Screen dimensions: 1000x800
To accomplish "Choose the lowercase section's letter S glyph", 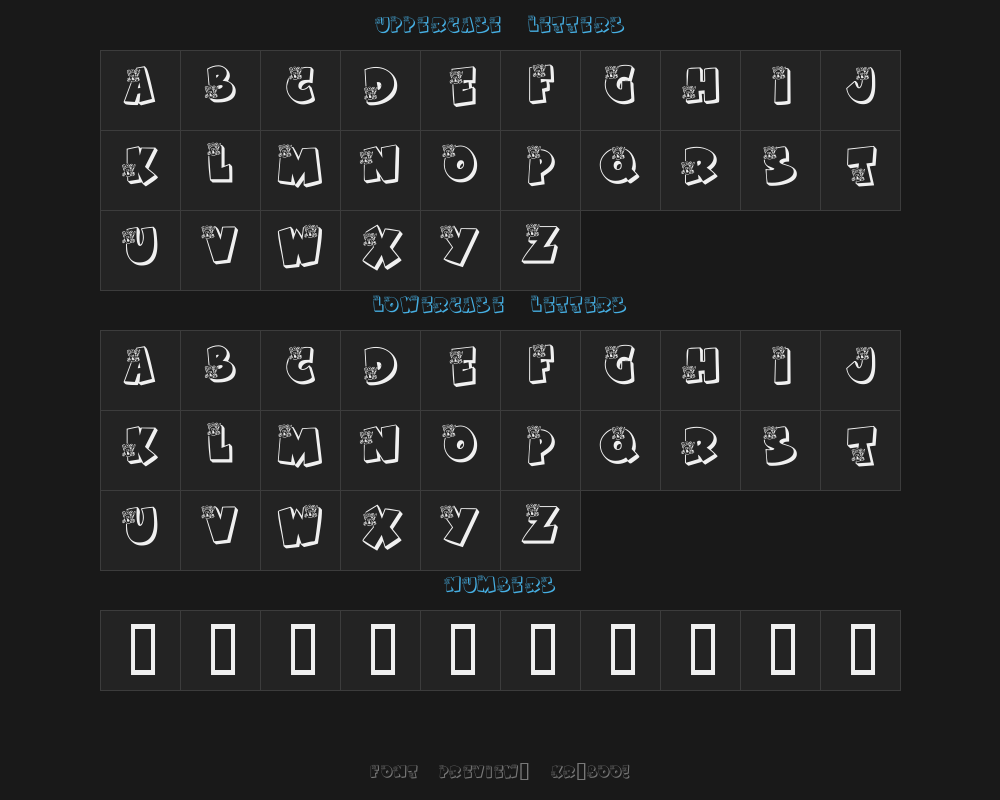I will pyautogui.click(x=780, y=450).
